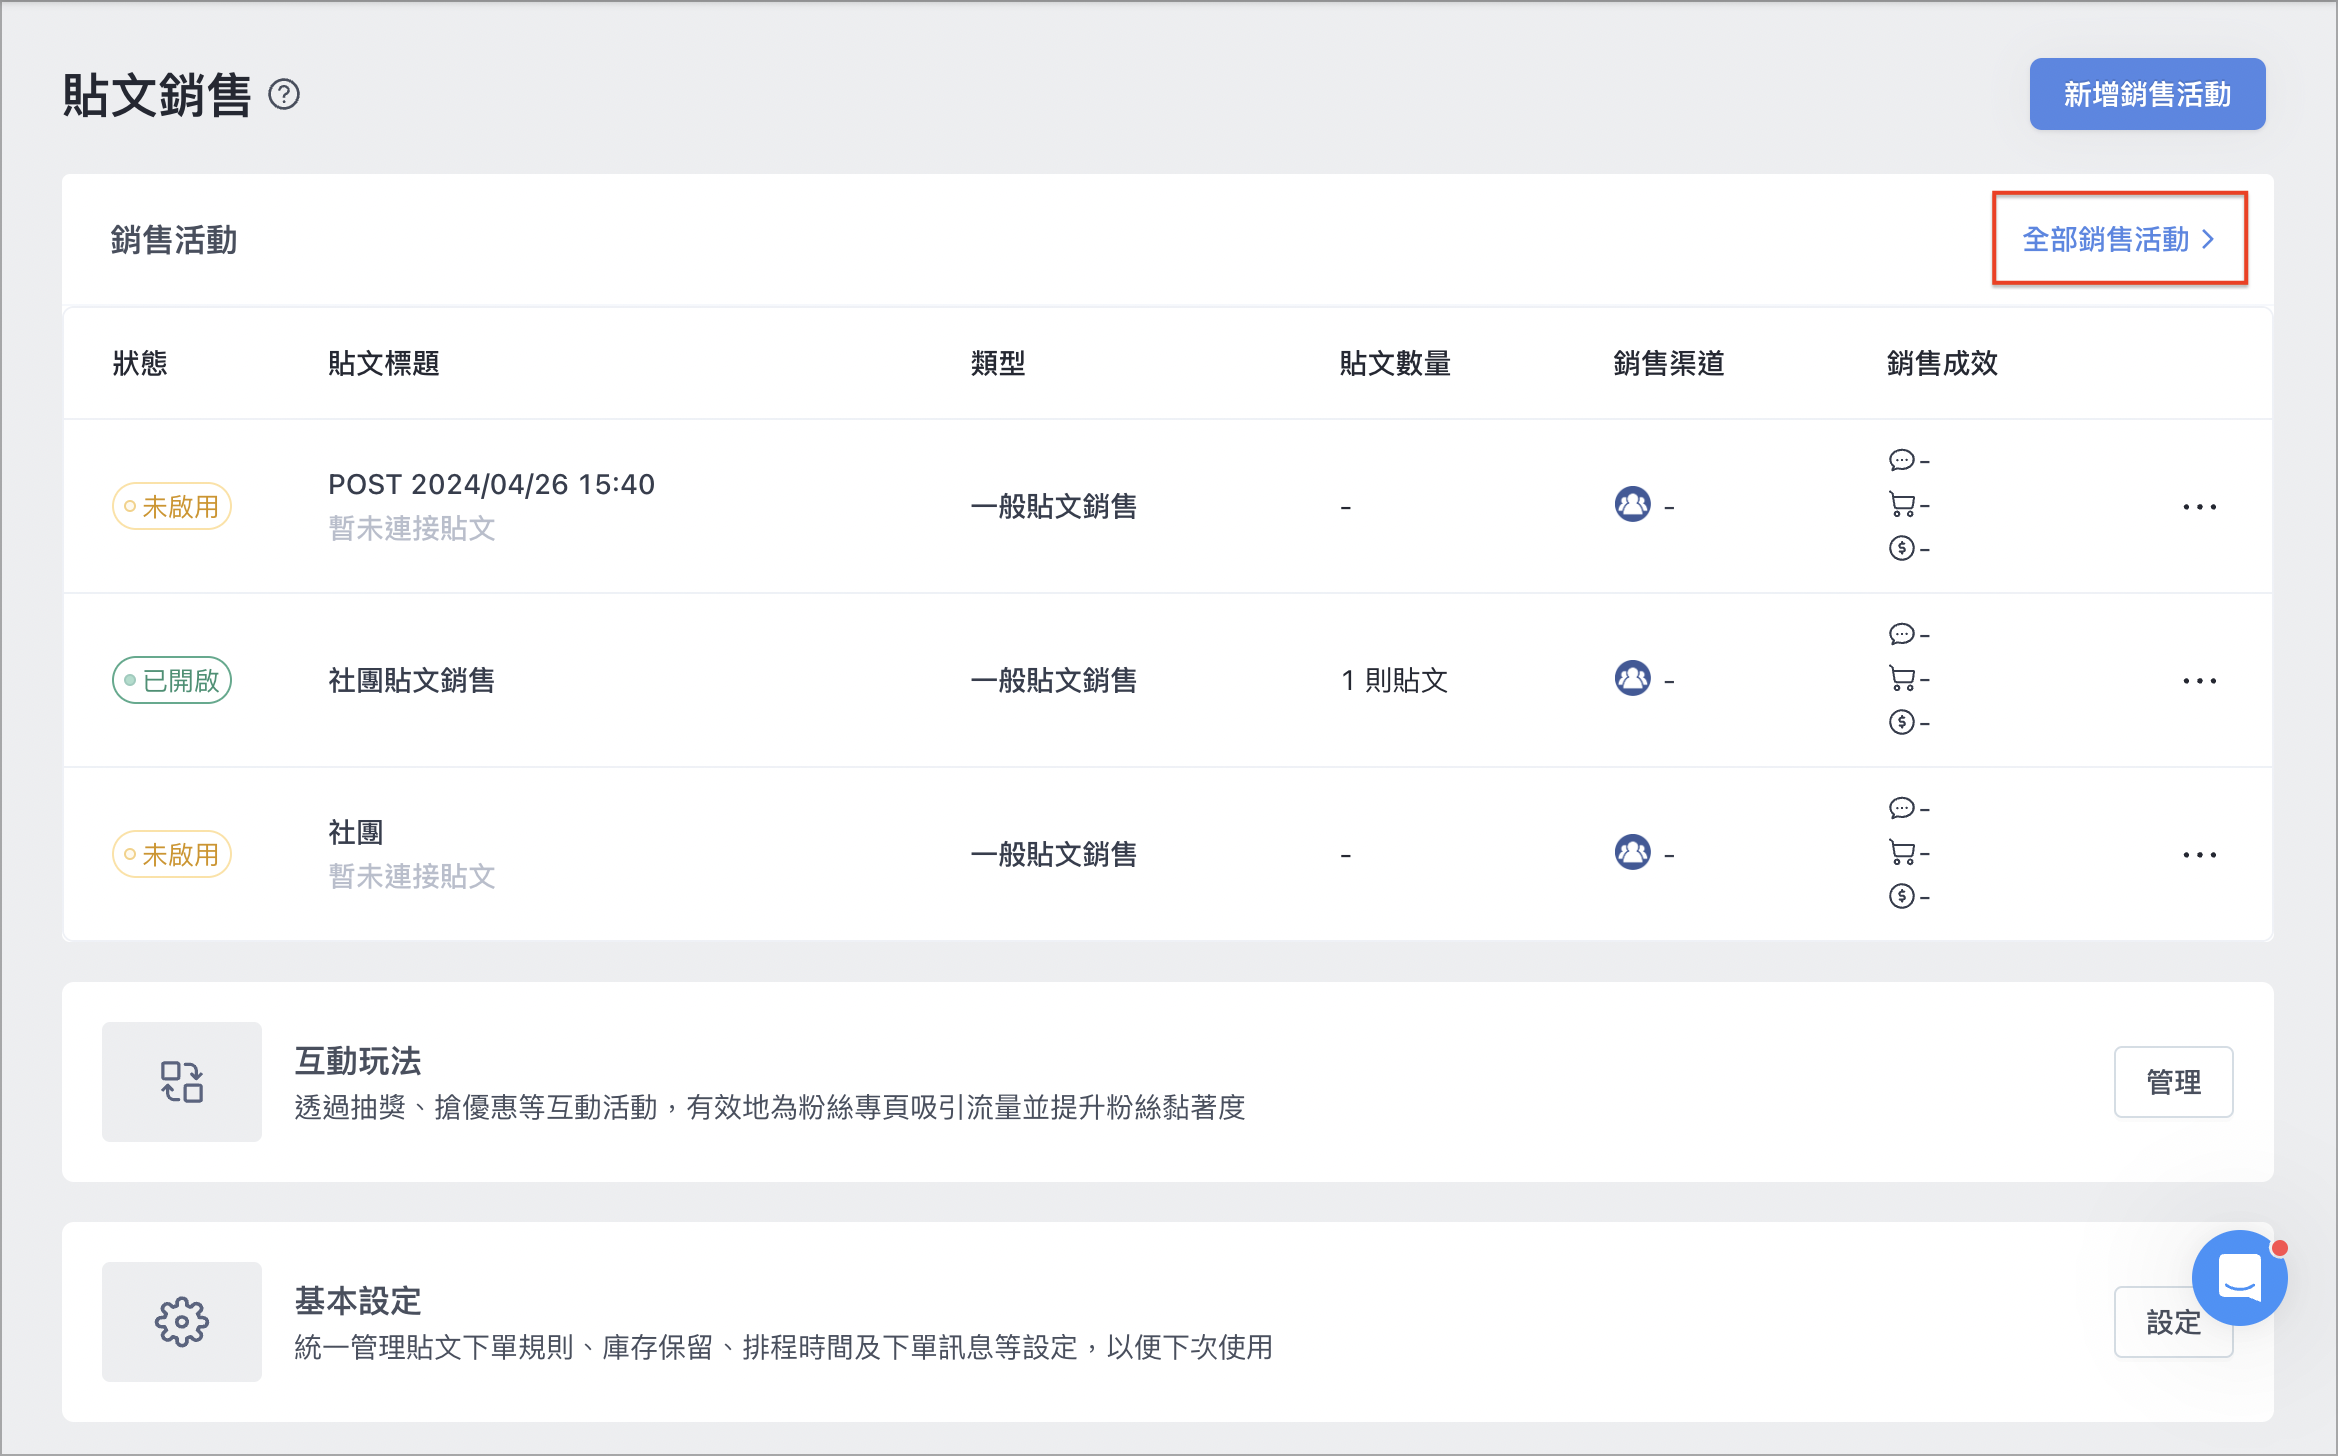Click cart icon in 社團 row
Screen dimensions: 2338x1456
[x=1901, y=852]
